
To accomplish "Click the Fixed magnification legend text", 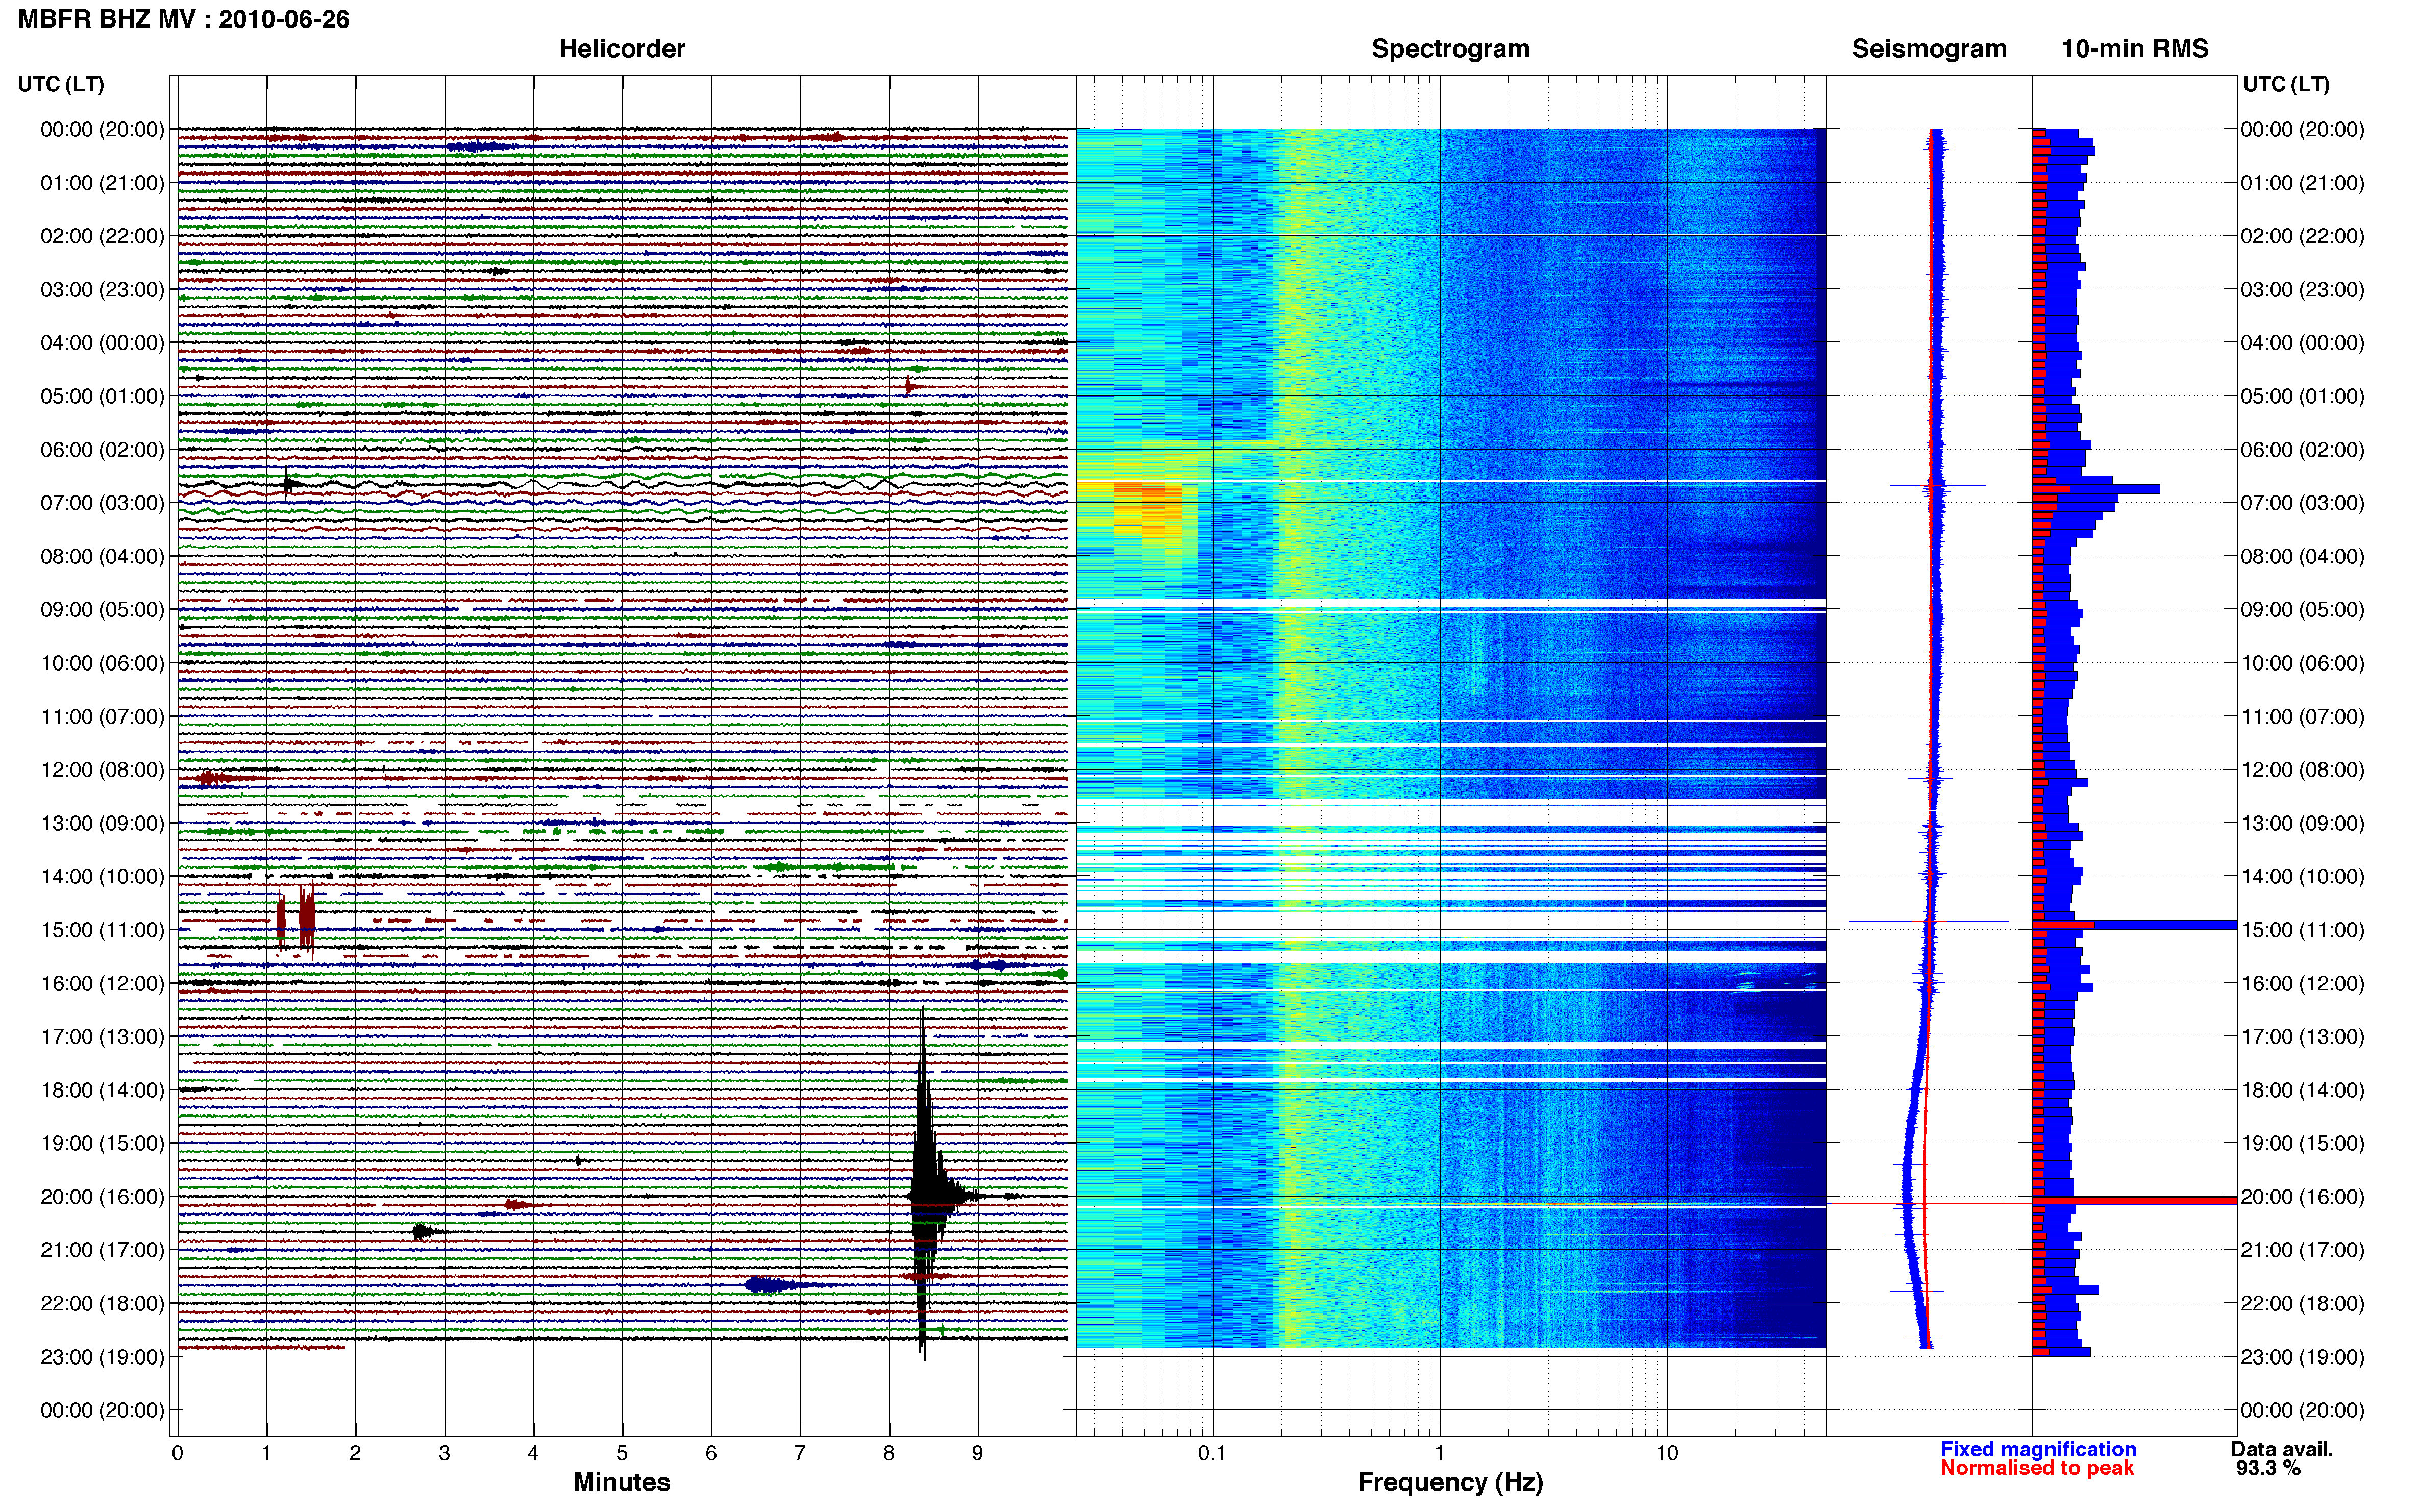I will [2038, 1449].
